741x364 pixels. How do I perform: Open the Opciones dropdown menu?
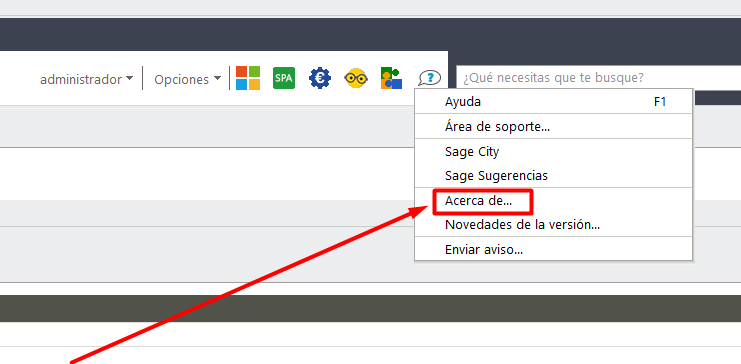pos(188,79)
